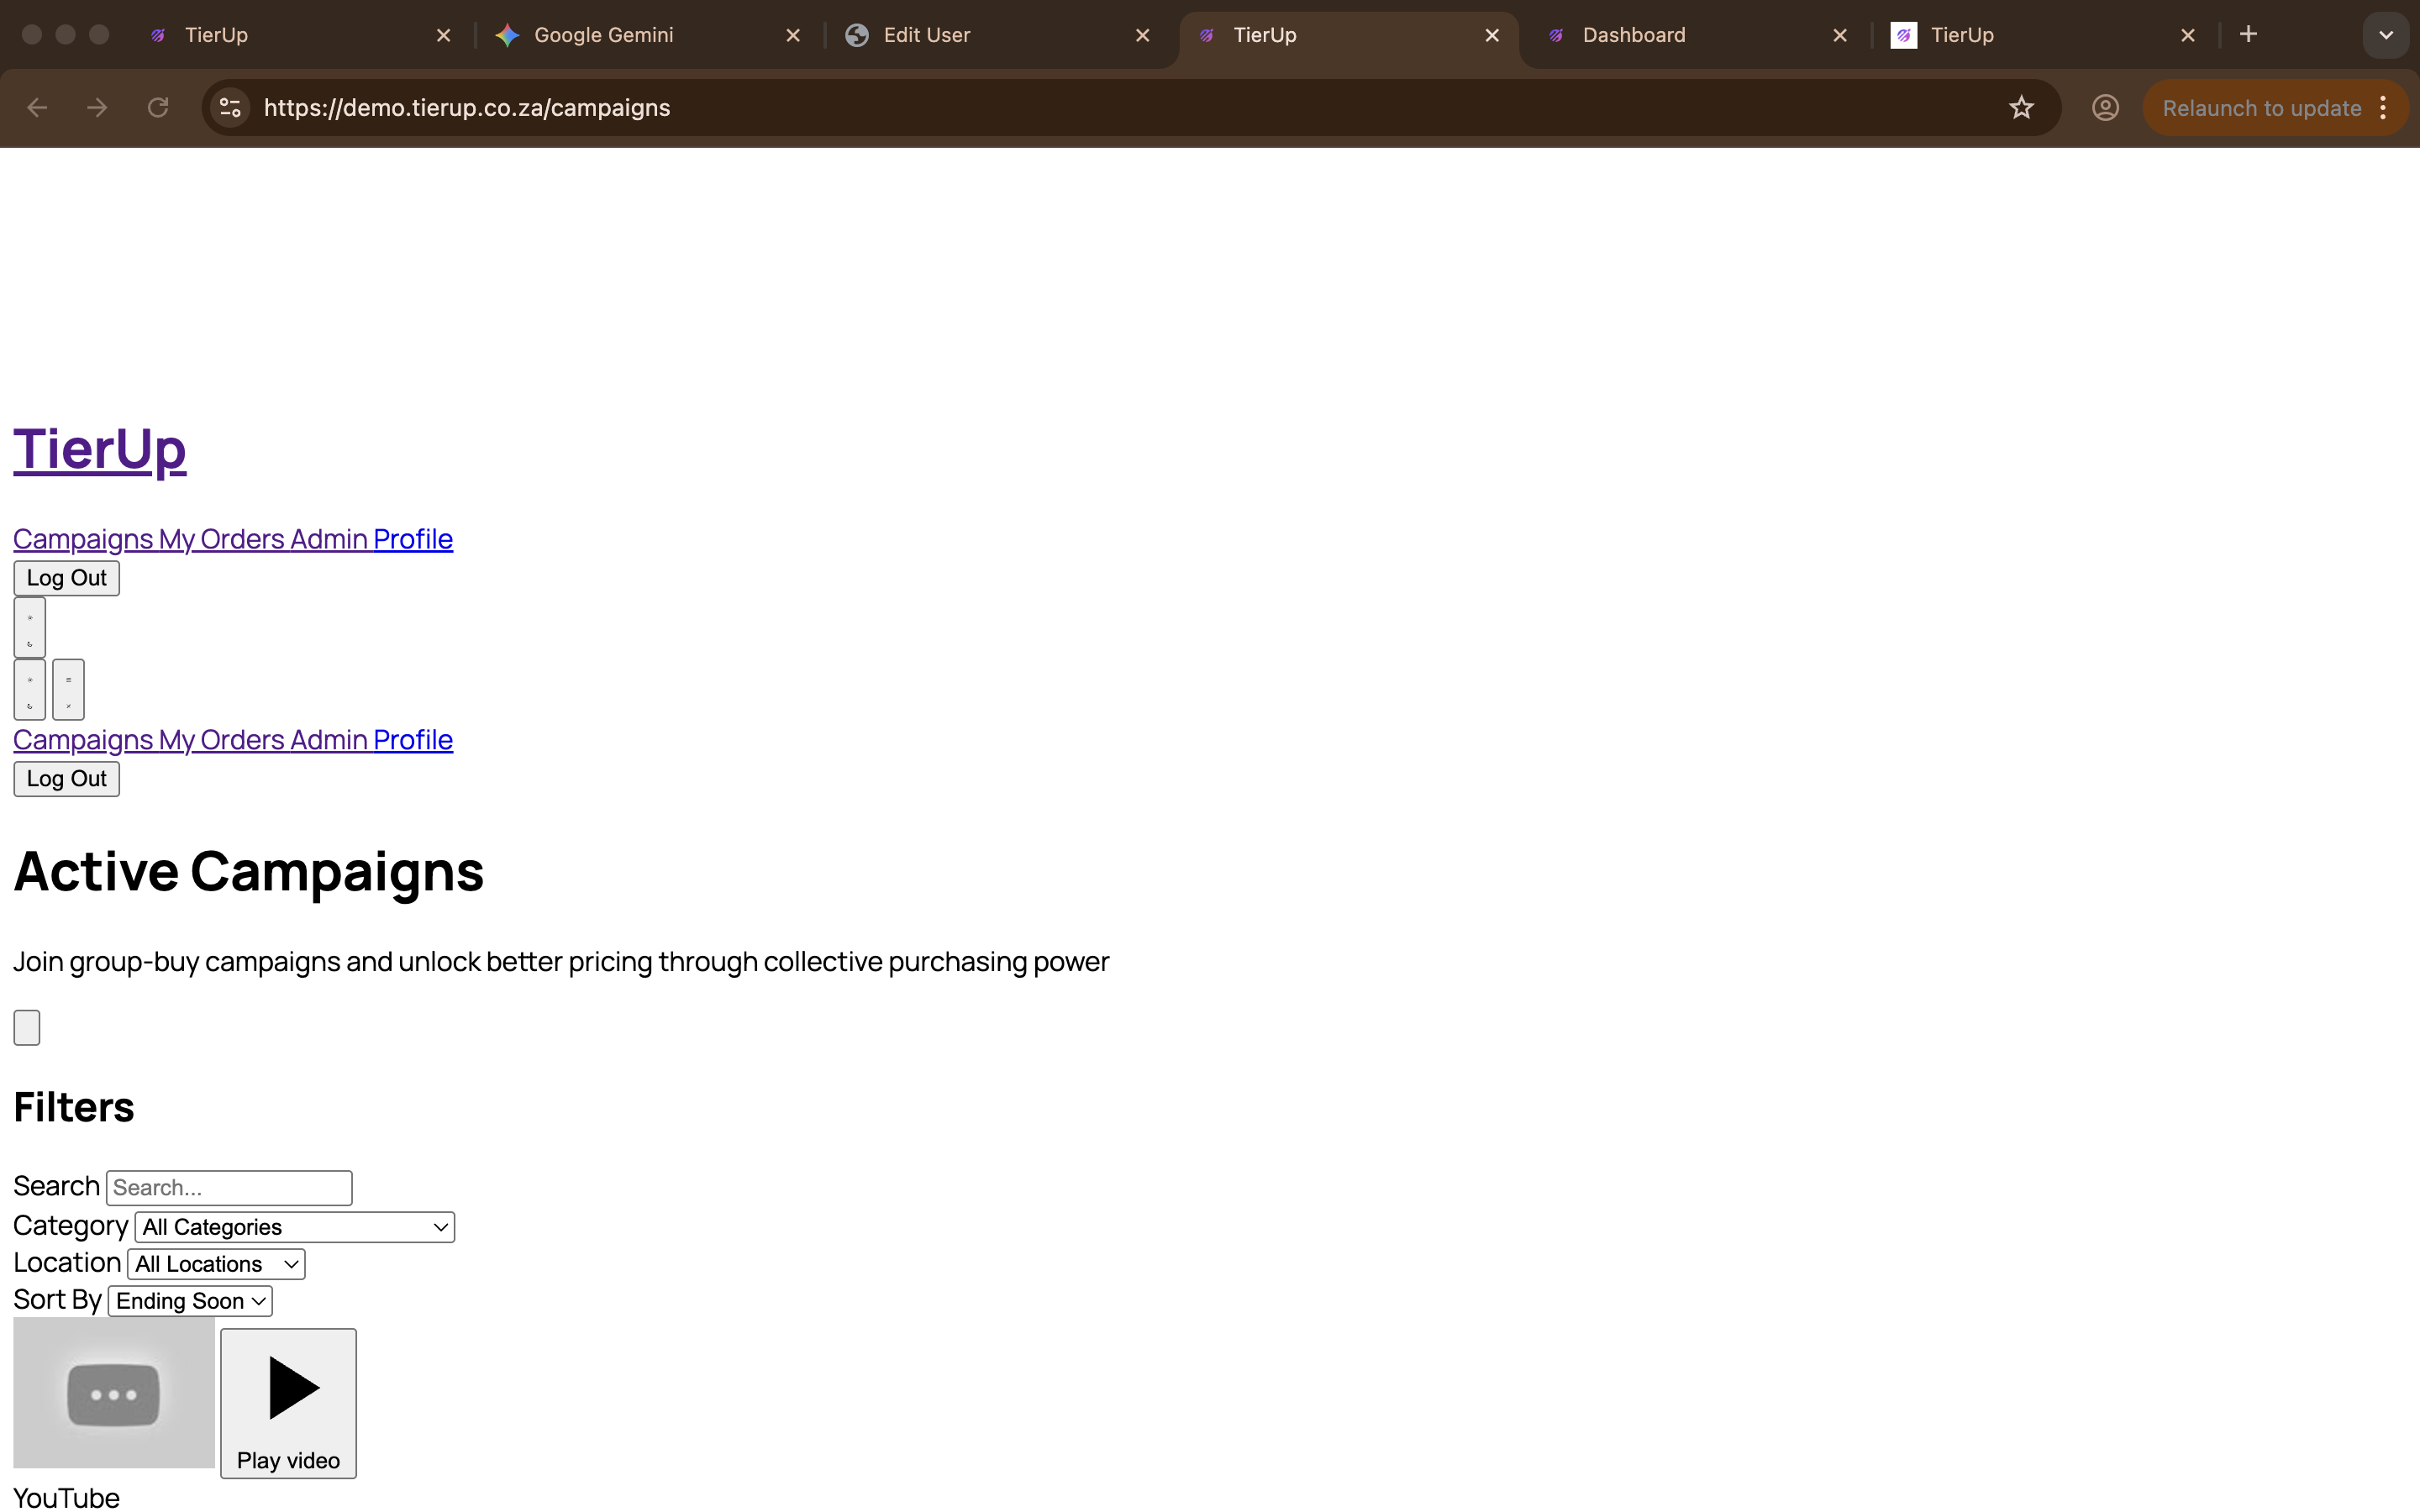This screenshot has width=2420, height=1512.
Task: Open a new browser tab
Action: pos(2248,35)
